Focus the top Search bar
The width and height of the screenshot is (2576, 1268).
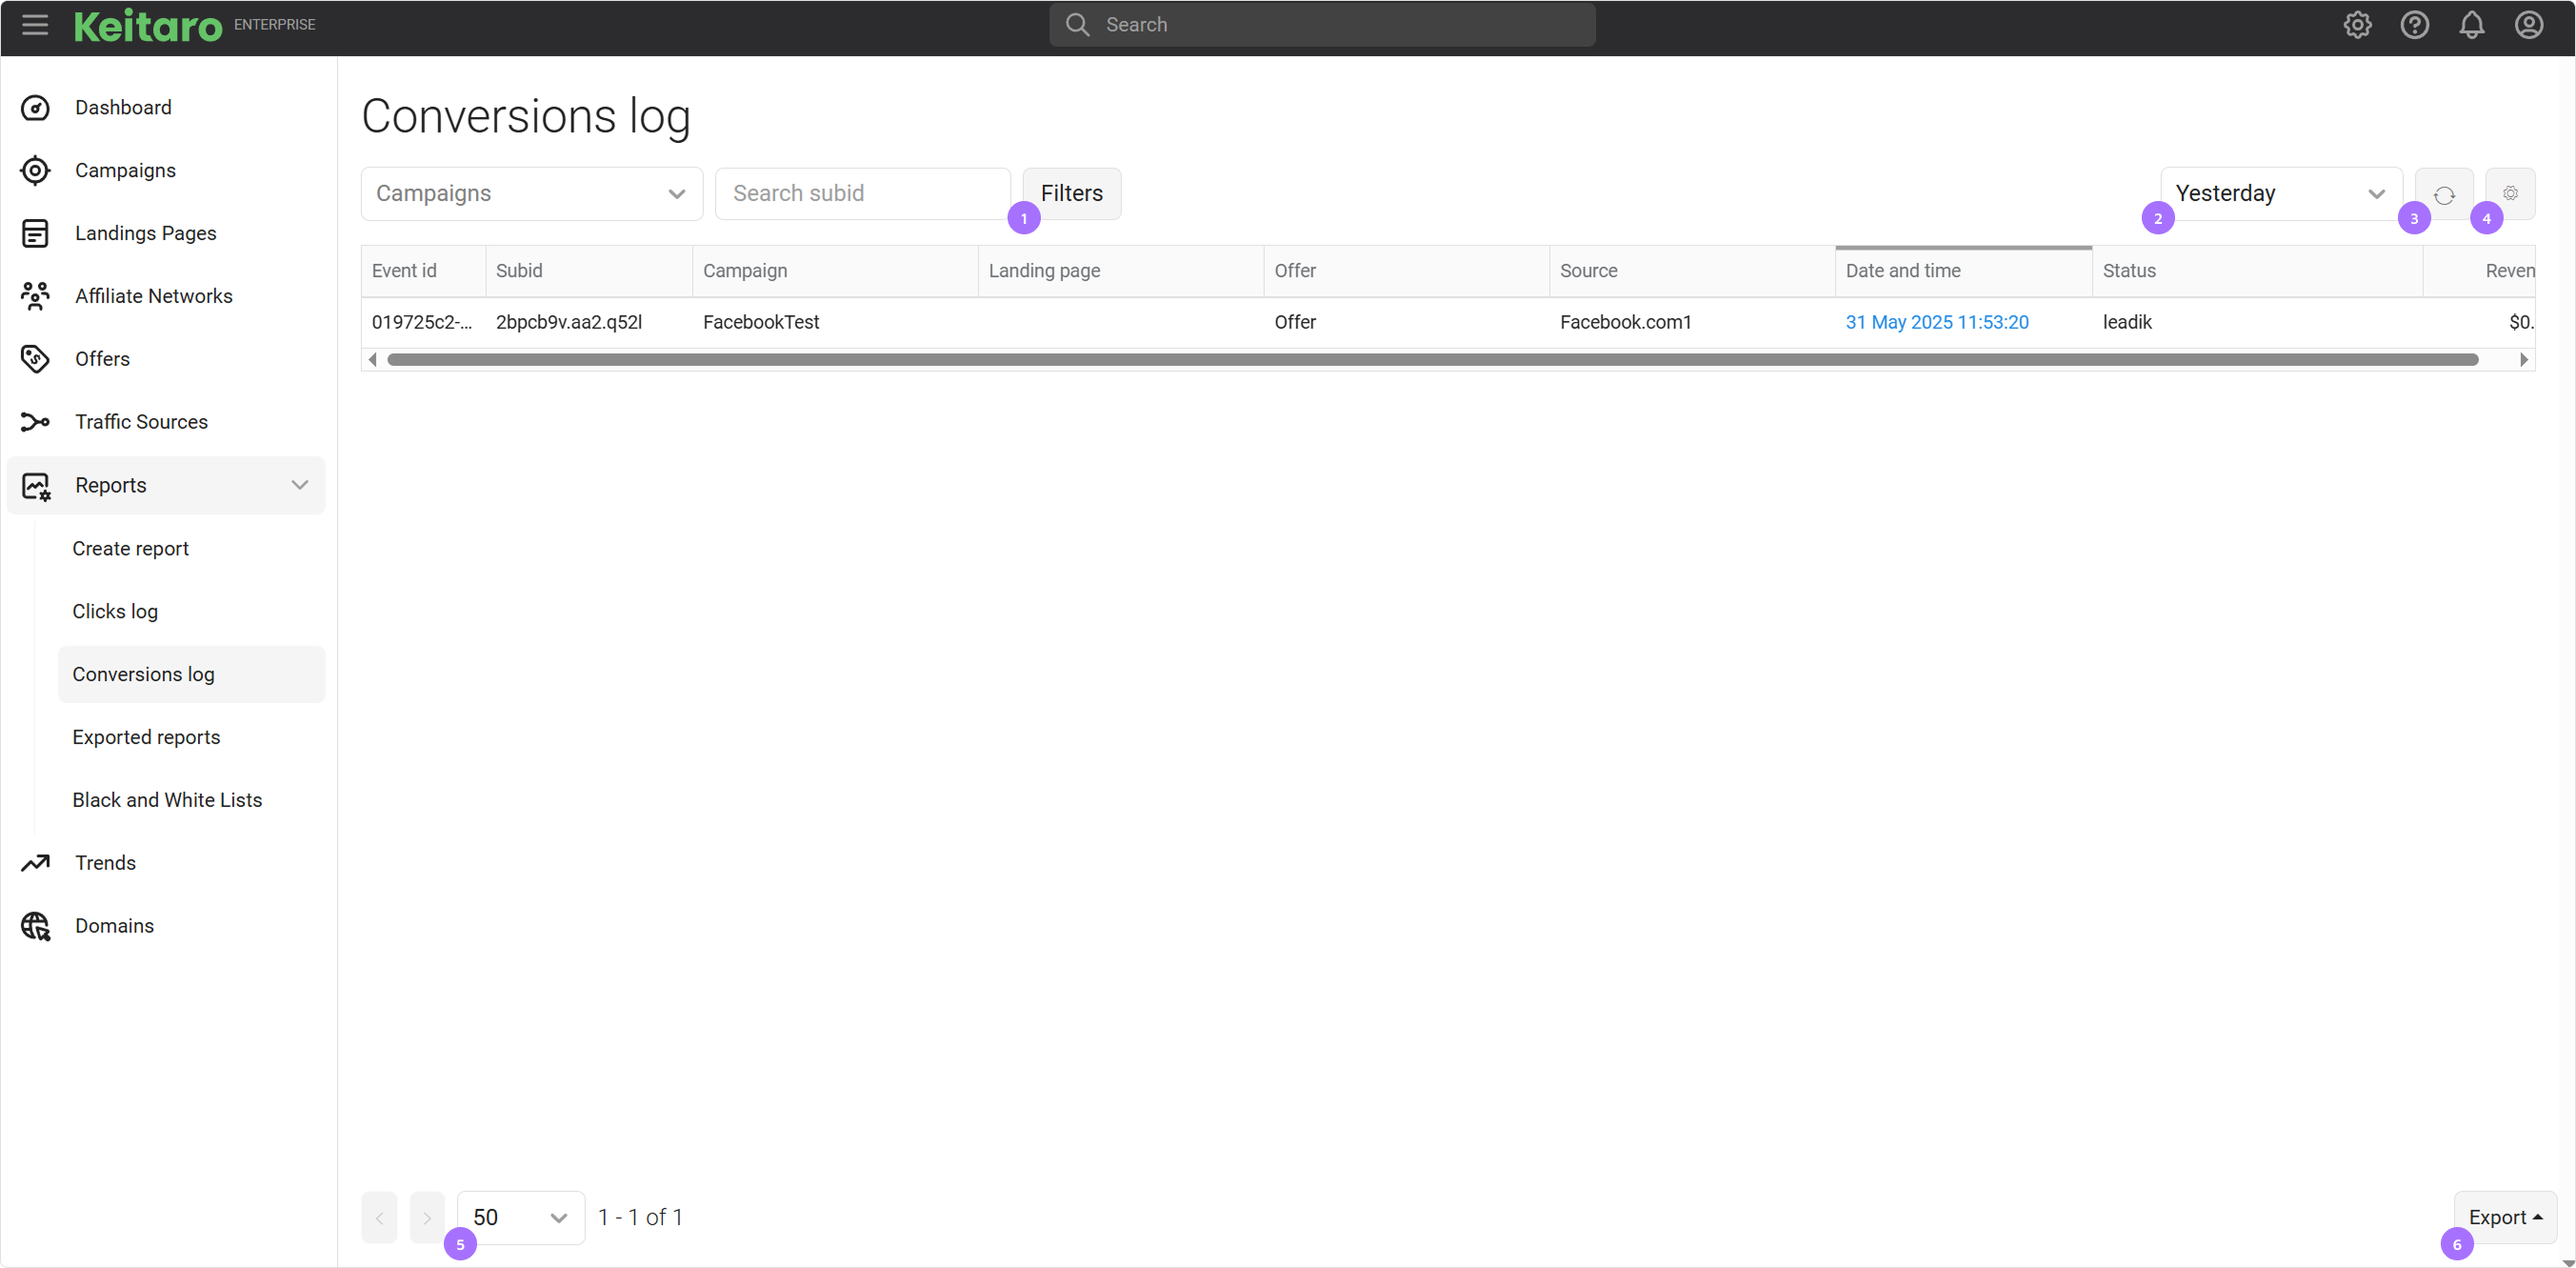1321,25
